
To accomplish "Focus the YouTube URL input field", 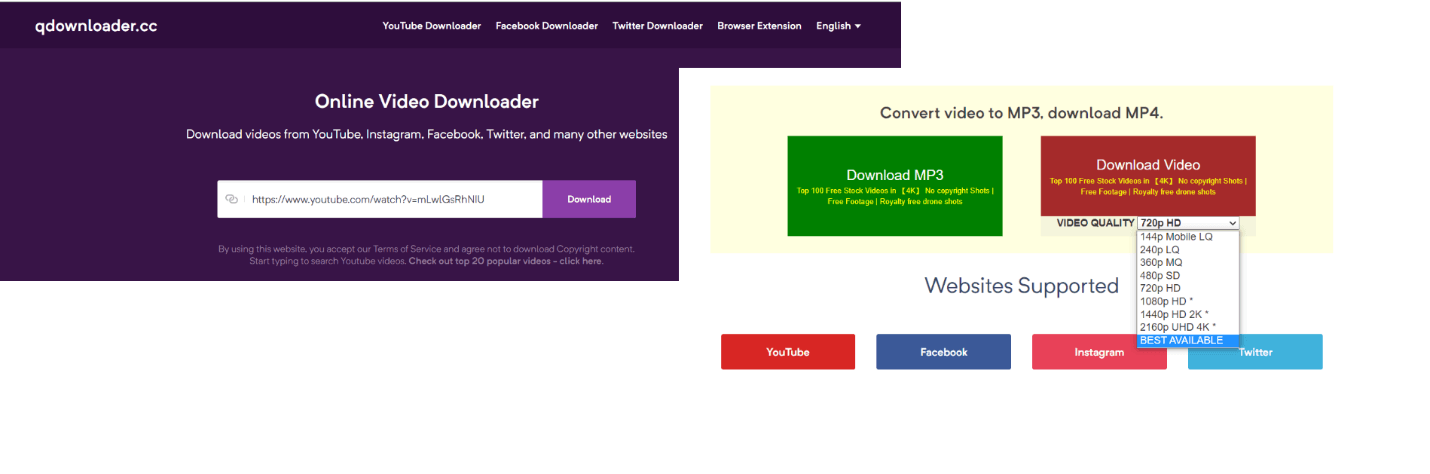I will (380, 199).
